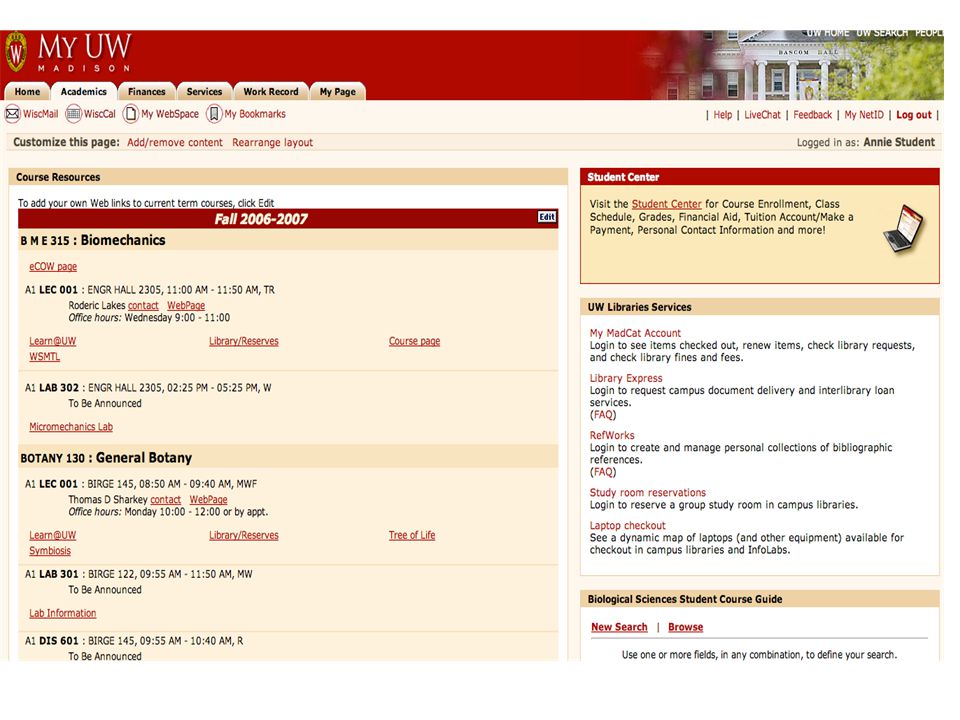Open the Finances tab
Image resolution: width=960 pixels, height=720 pixels.
(x=147, y=92)
